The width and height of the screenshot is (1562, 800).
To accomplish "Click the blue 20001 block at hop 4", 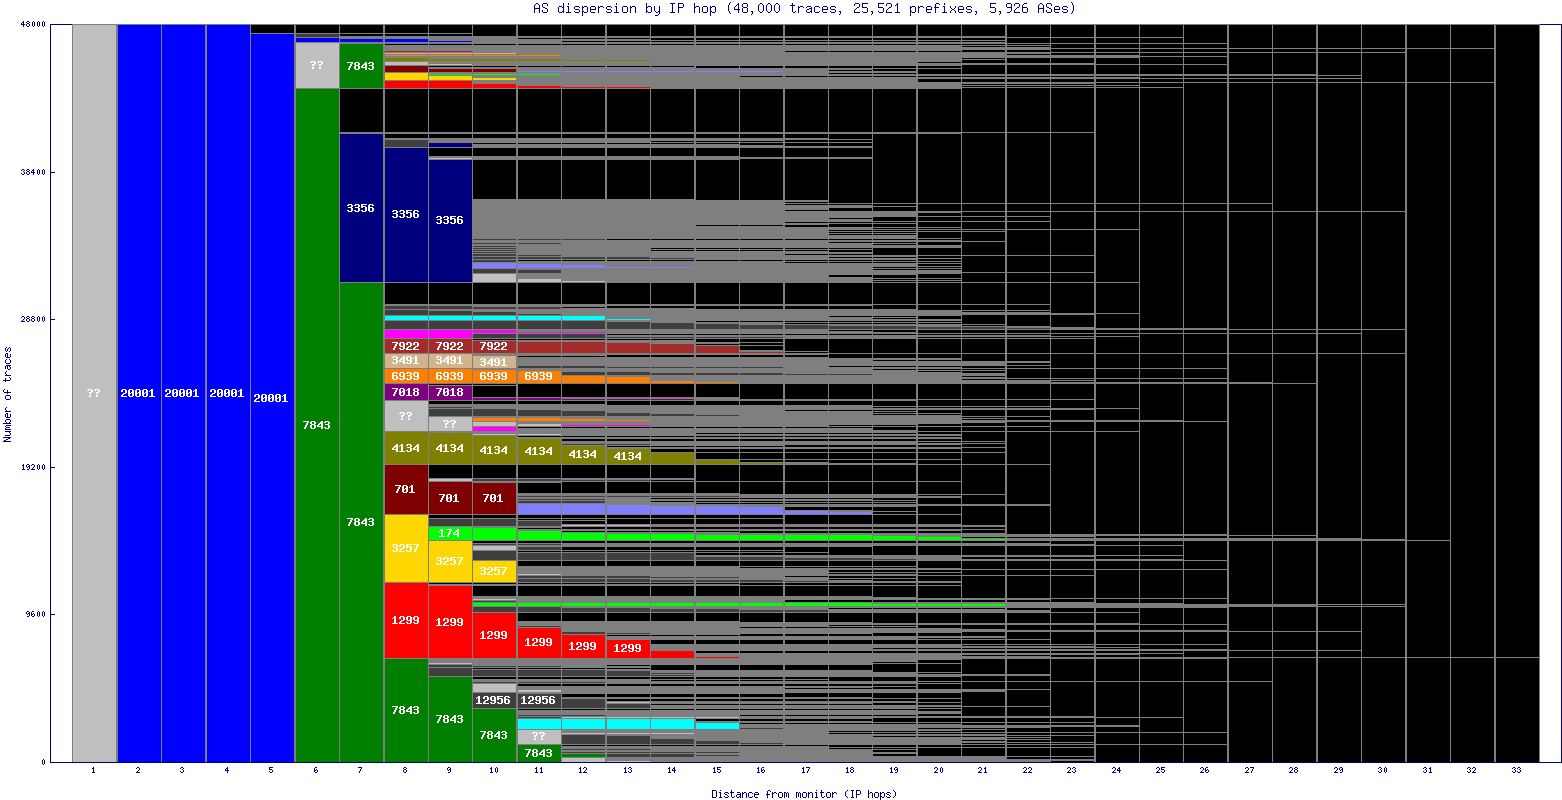I will point(228,393).
